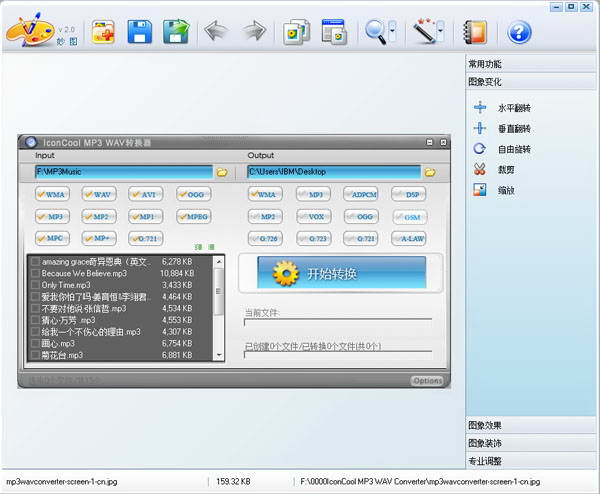Image resolution: width=600 pixels, height=494 pixels.
Task: Expand the 图象效果 panel
Action: tap(530, 425)
